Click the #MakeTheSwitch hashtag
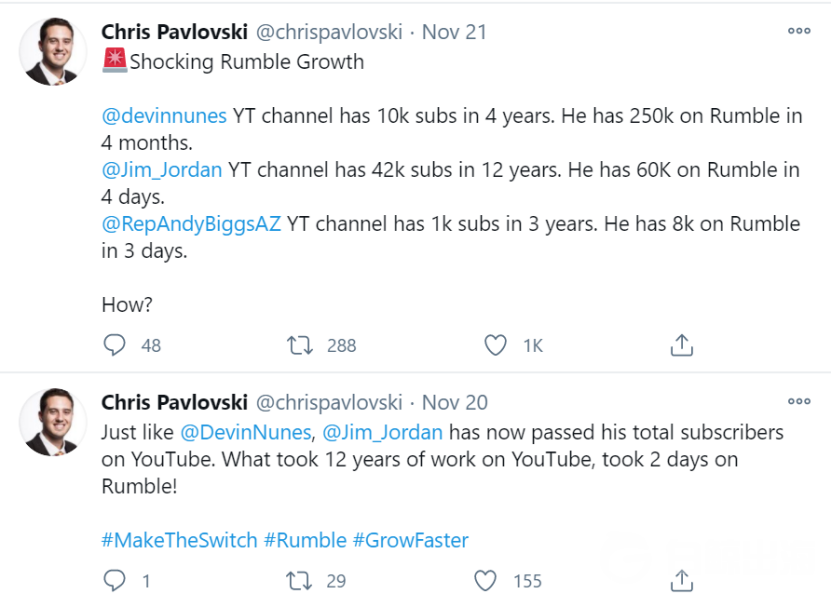The width and height of the screenshot is (831, 607). (179, 541)
